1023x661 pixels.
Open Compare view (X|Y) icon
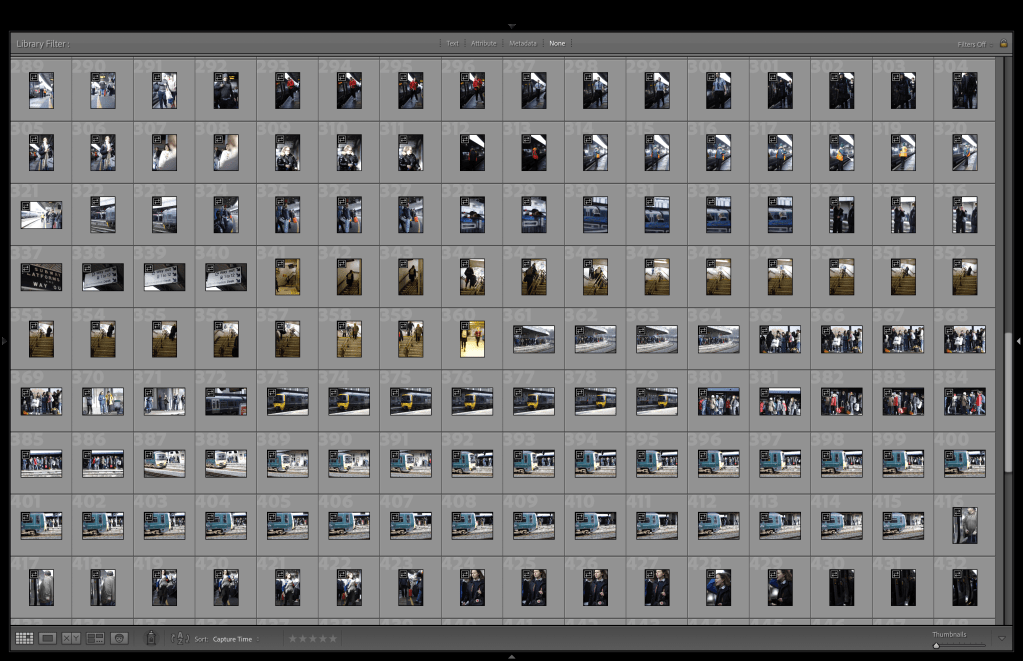pos(71,638)
